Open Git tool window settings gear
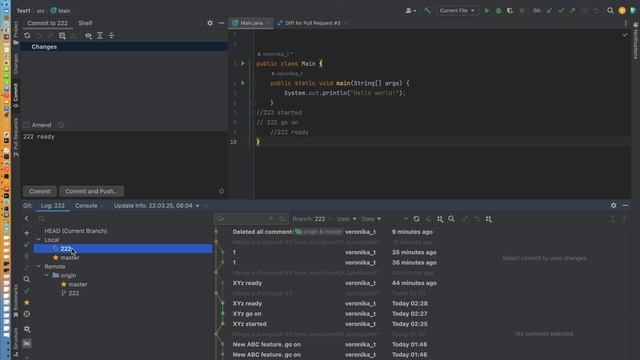Screen dimensions: 640x360 click(x=613, y=206)
